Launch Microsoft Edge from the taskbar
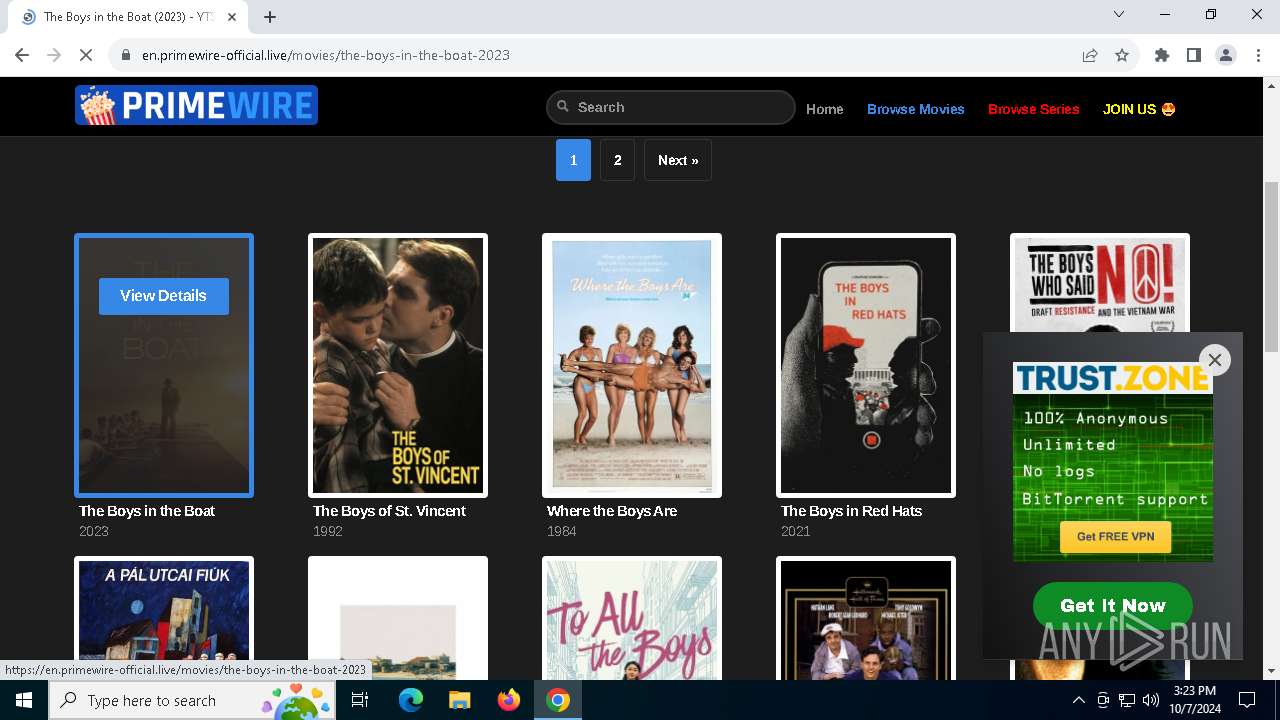Screen dimensions: 1280x720 (411, 700)
